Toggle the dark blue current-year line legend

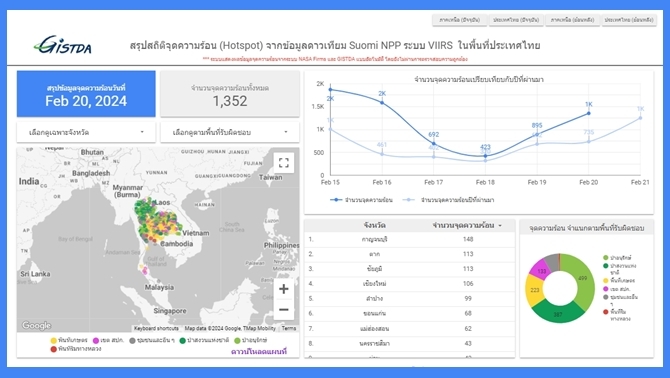pos(361,200)
